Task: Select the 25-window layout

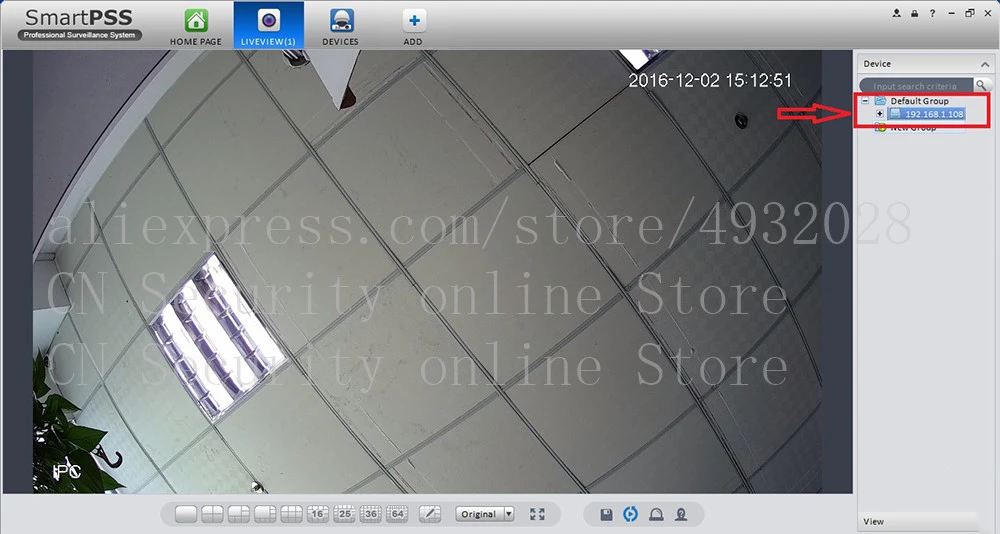Action: click(x=344, y=514)
